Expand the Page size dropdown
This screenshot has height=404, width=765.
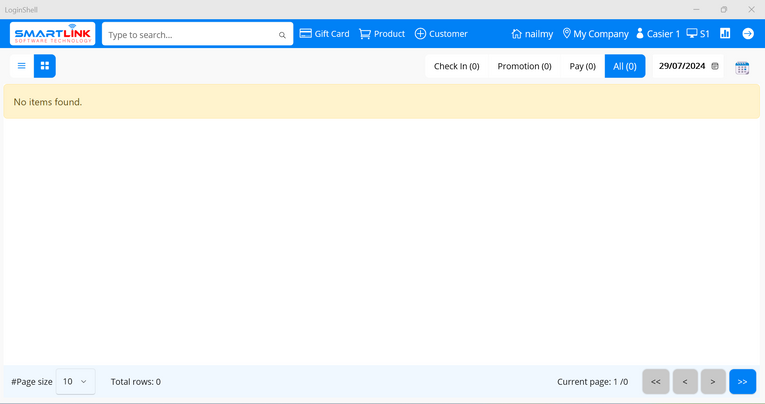pyautogui.click(x=76, y=382)
